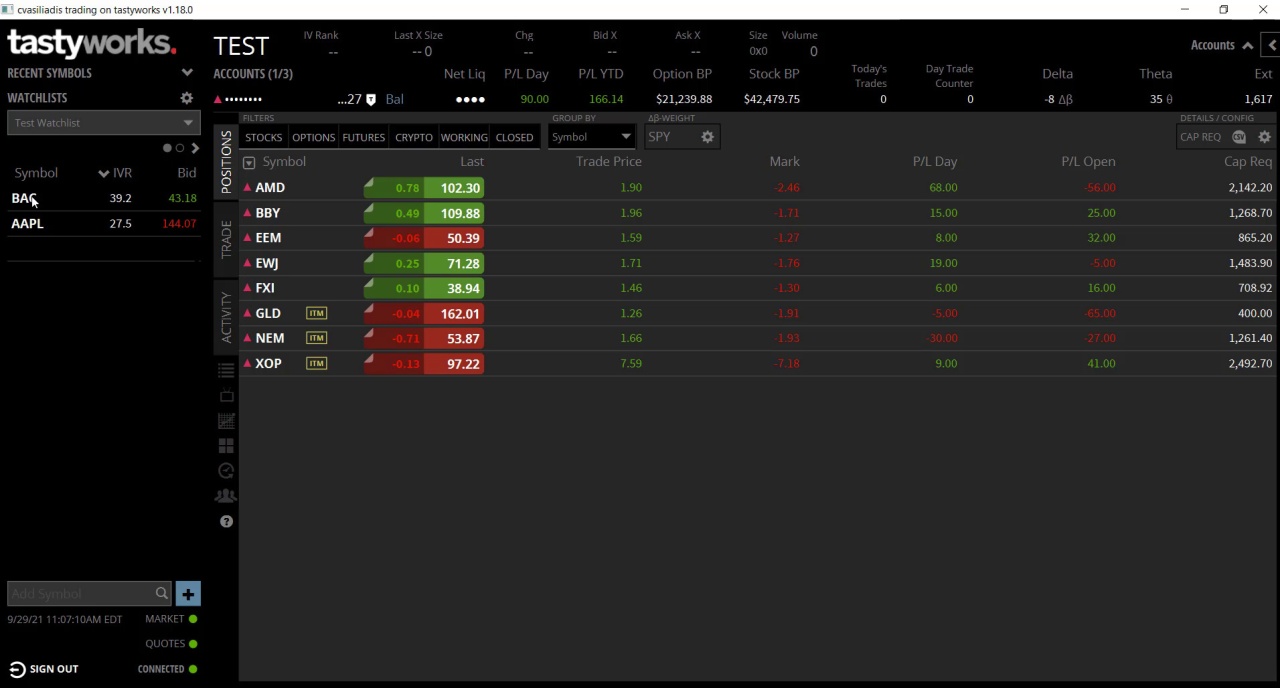Switch to the Activity tab

(226, 317)
